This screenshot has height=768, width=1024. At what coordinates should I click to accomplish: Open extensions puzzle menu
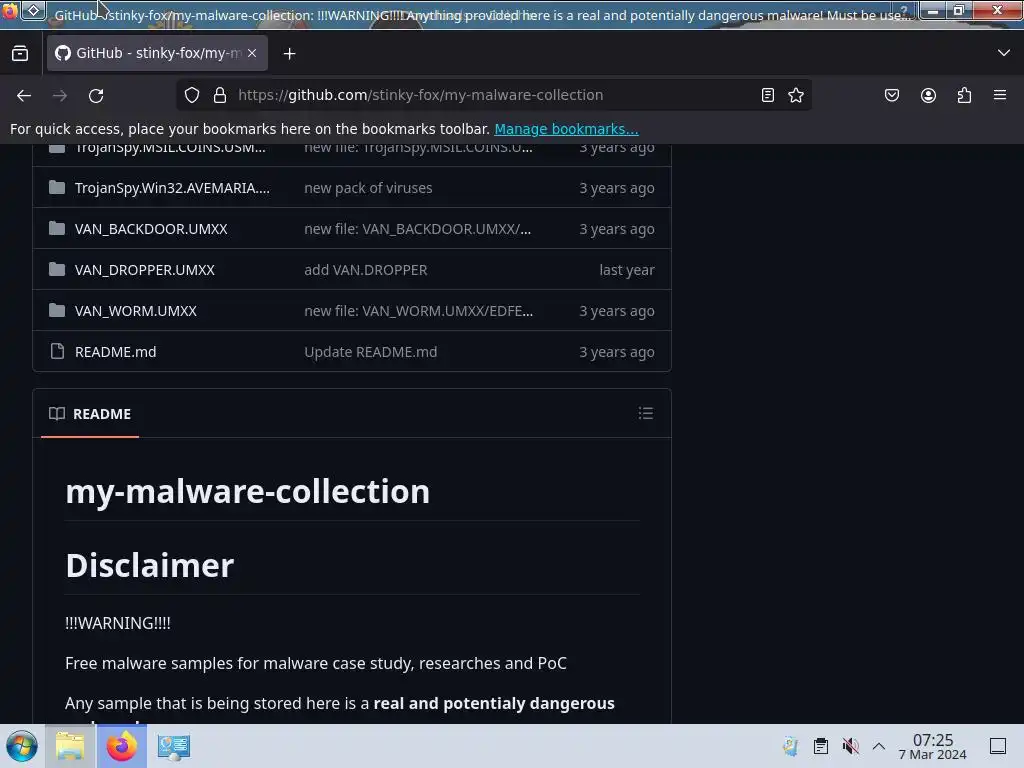tap(964, 95)
